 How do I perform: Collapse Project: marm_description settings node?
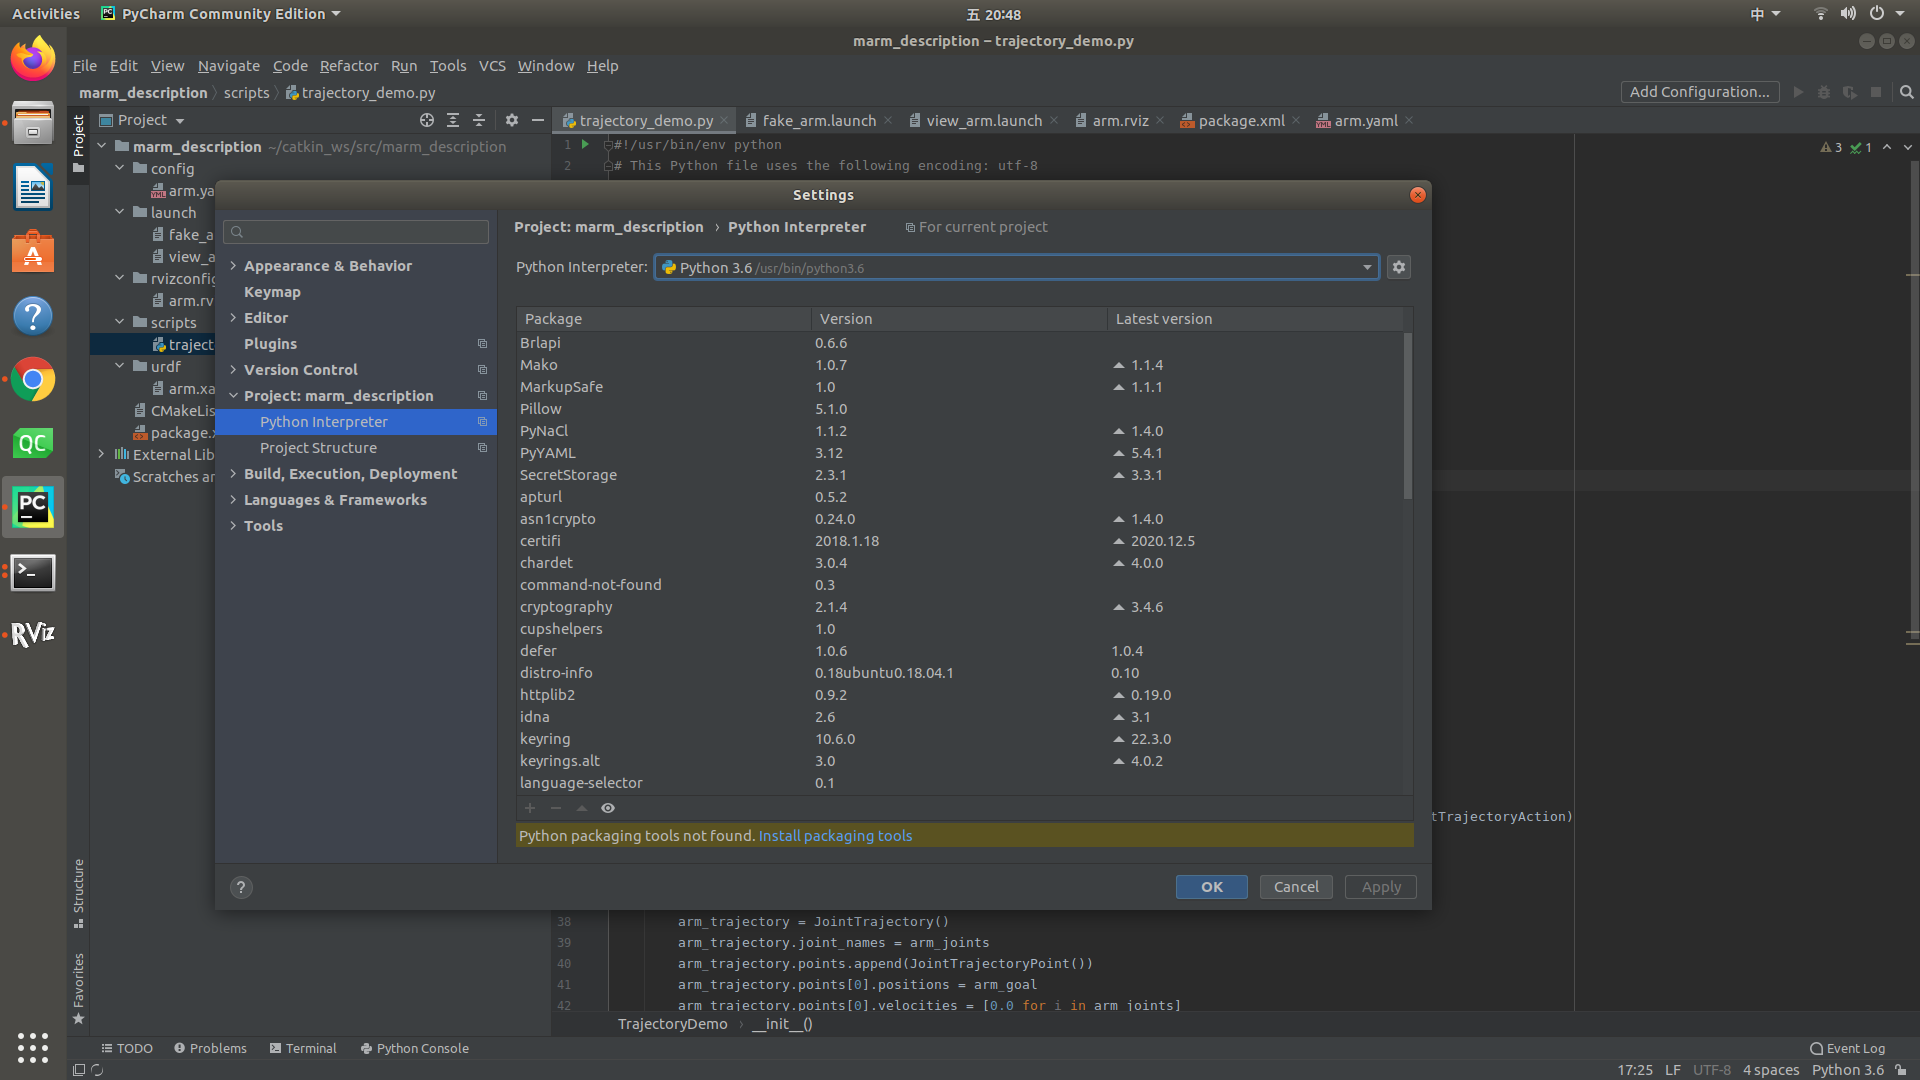233,396
